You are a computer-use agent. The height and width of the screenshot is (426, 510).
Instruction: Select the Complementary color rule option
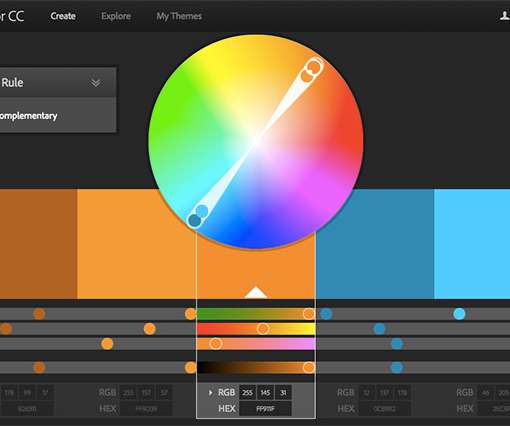tap(29, 116)
